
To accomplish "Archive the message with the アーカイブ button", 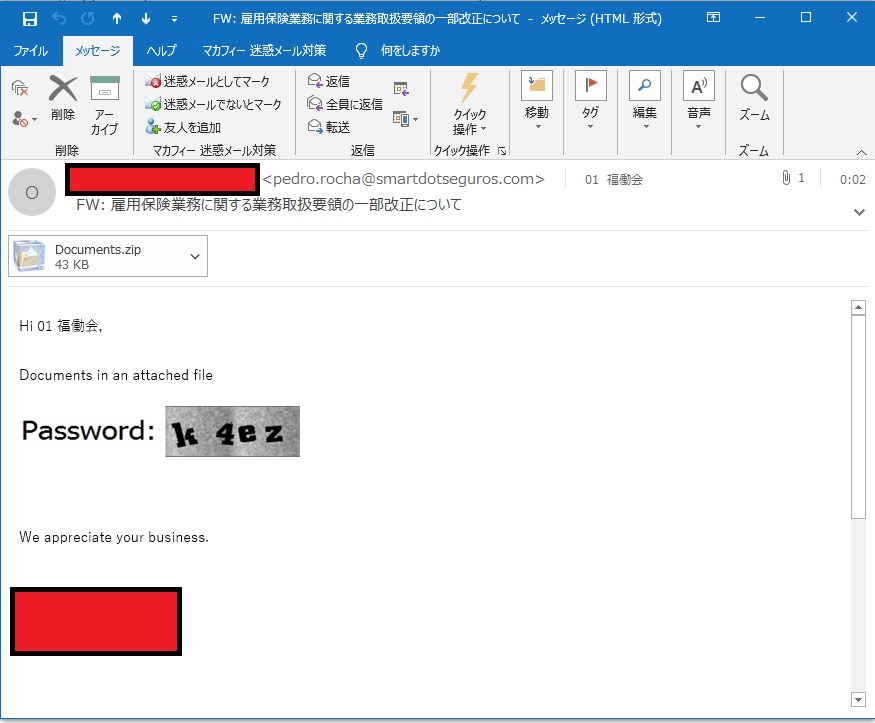I will 105,103.
